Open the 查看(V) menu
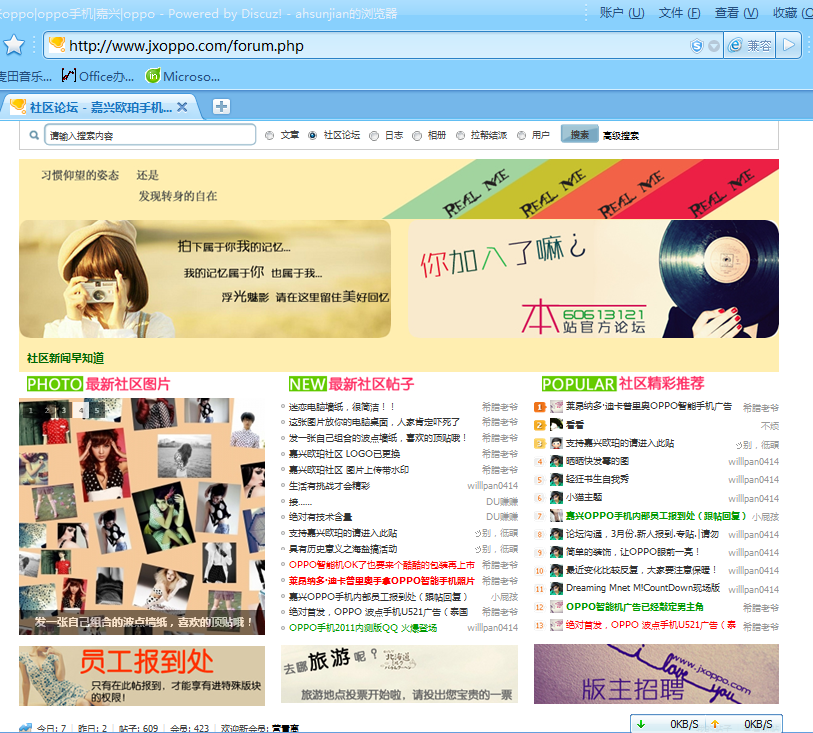 tap(736, 12)
